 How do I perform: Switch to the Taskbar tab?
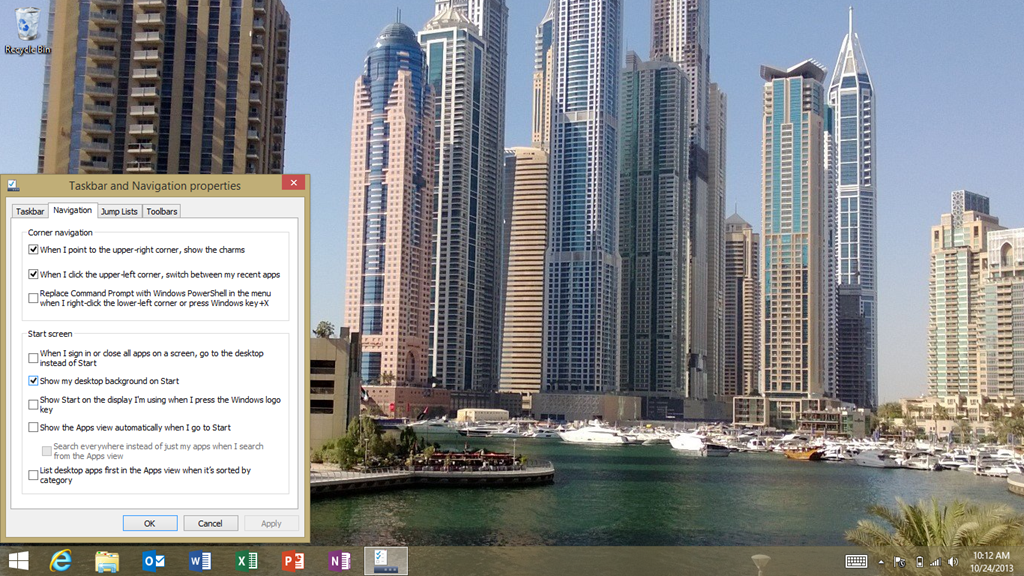pos(30,211)
